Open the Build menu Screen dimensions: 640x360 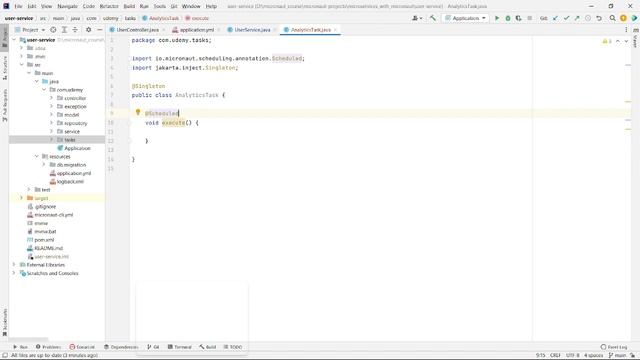pyautogui.click(x=129, y=6)
